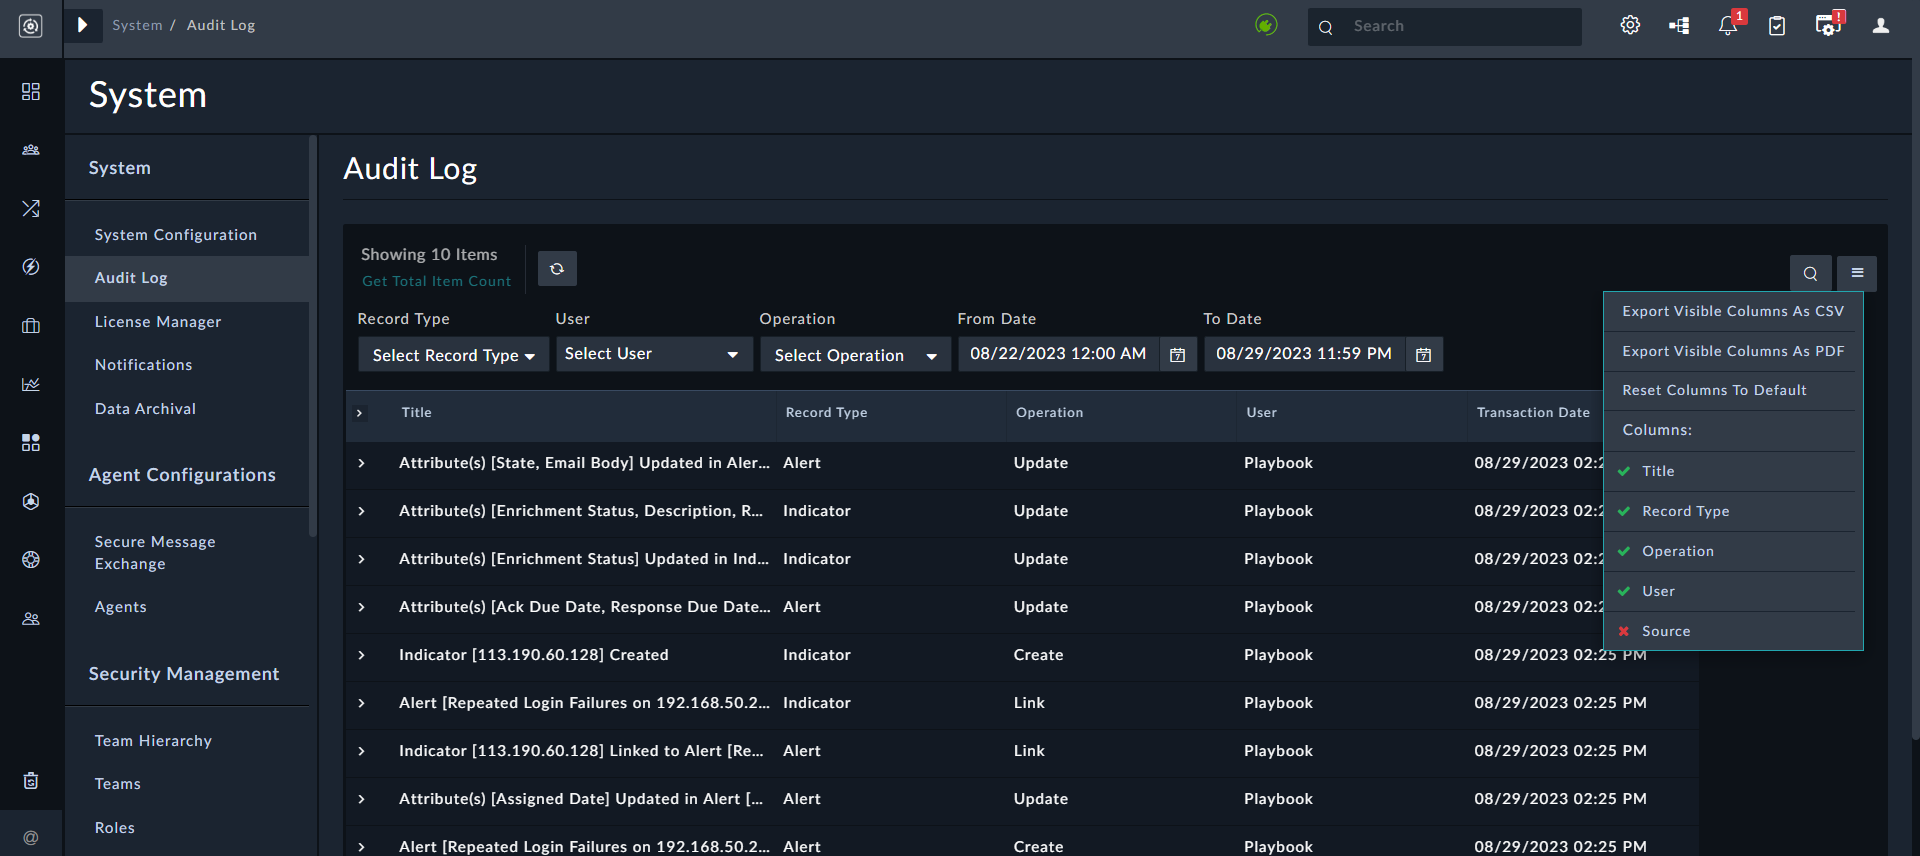1920x856 pixels.
Task: Click the From Date input field
Action: pyautogui.click(x=1058, y=354)
